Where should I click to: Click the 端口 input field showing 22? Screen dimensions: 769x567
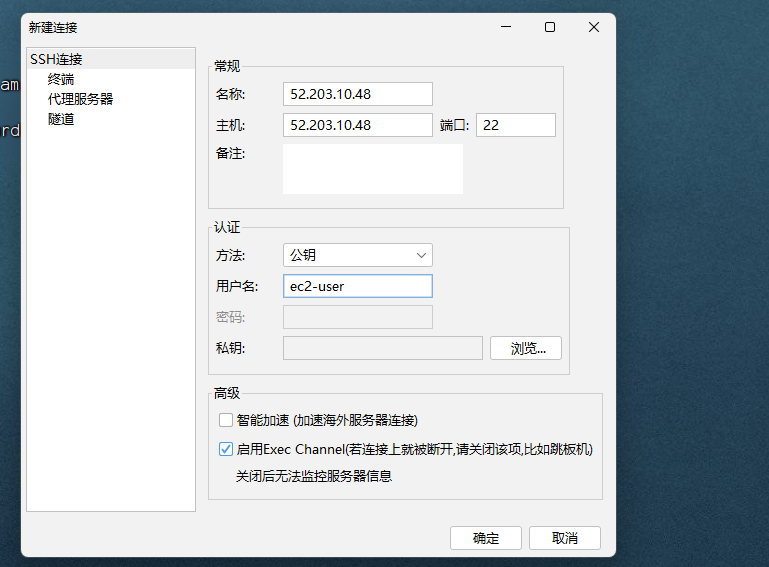[515, 125]
